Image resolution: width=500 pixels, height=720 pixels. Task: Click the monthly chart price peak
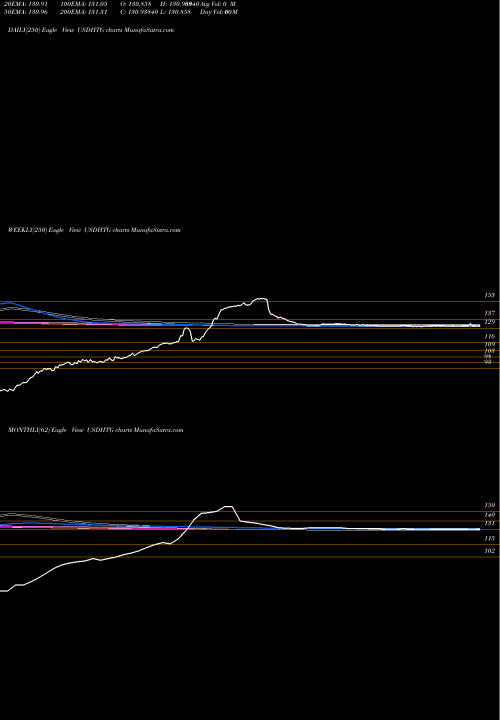click(x=228, y=506)
